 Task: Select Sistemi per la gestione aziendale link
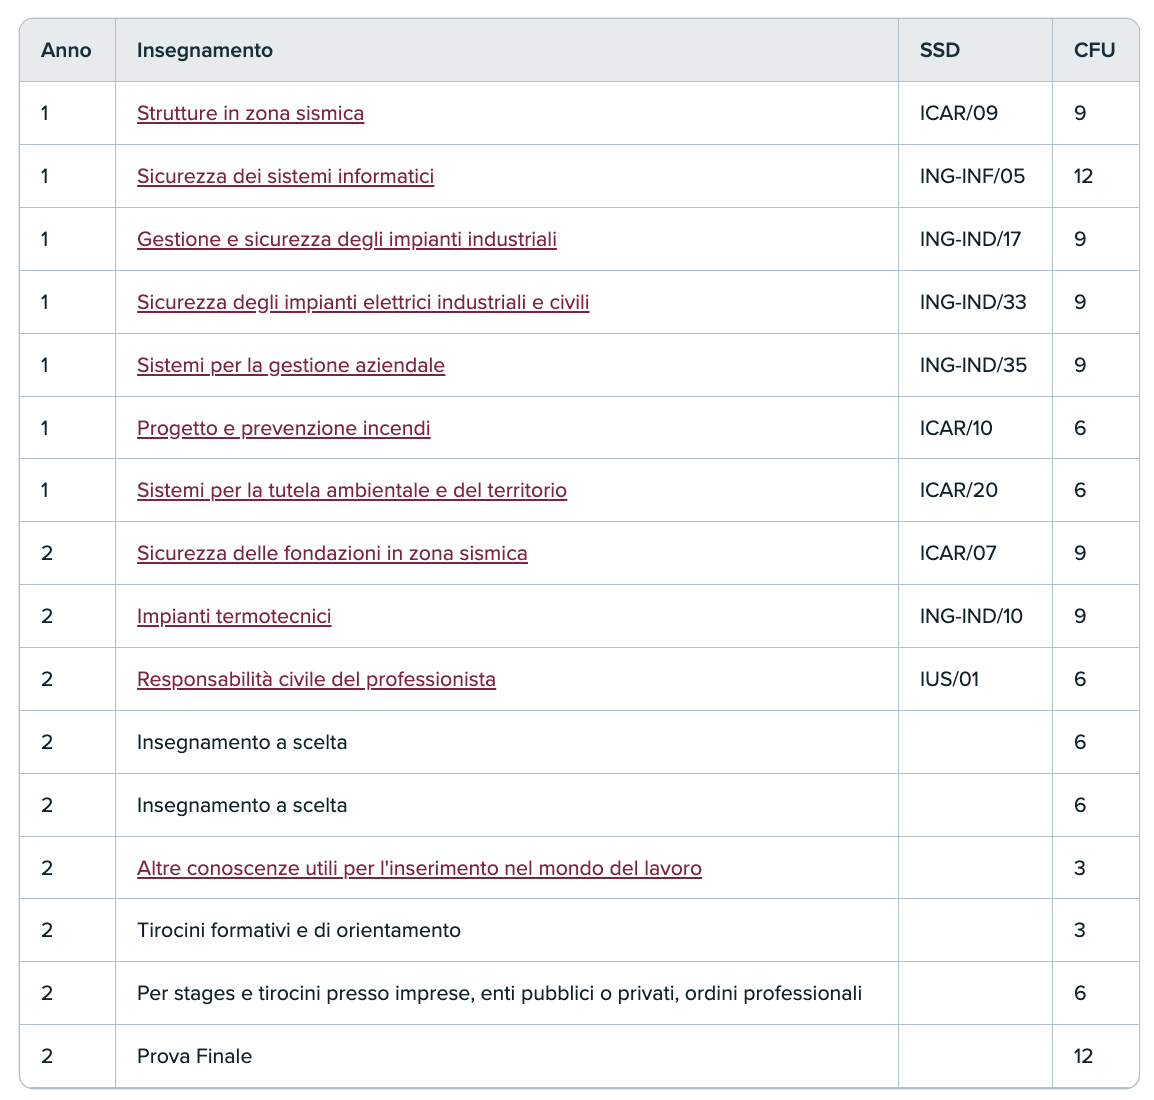click(290, 365)
